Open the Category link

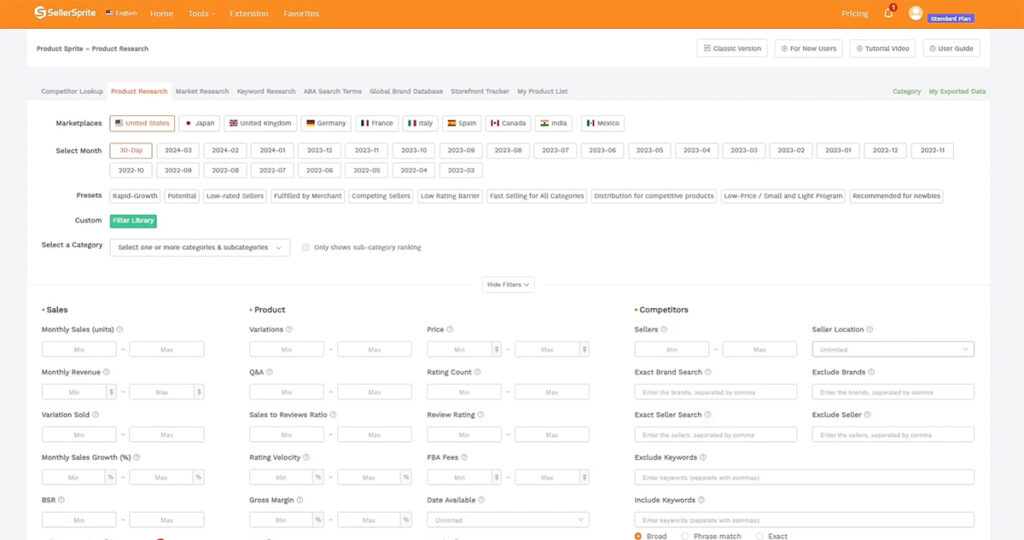(906, 91)
